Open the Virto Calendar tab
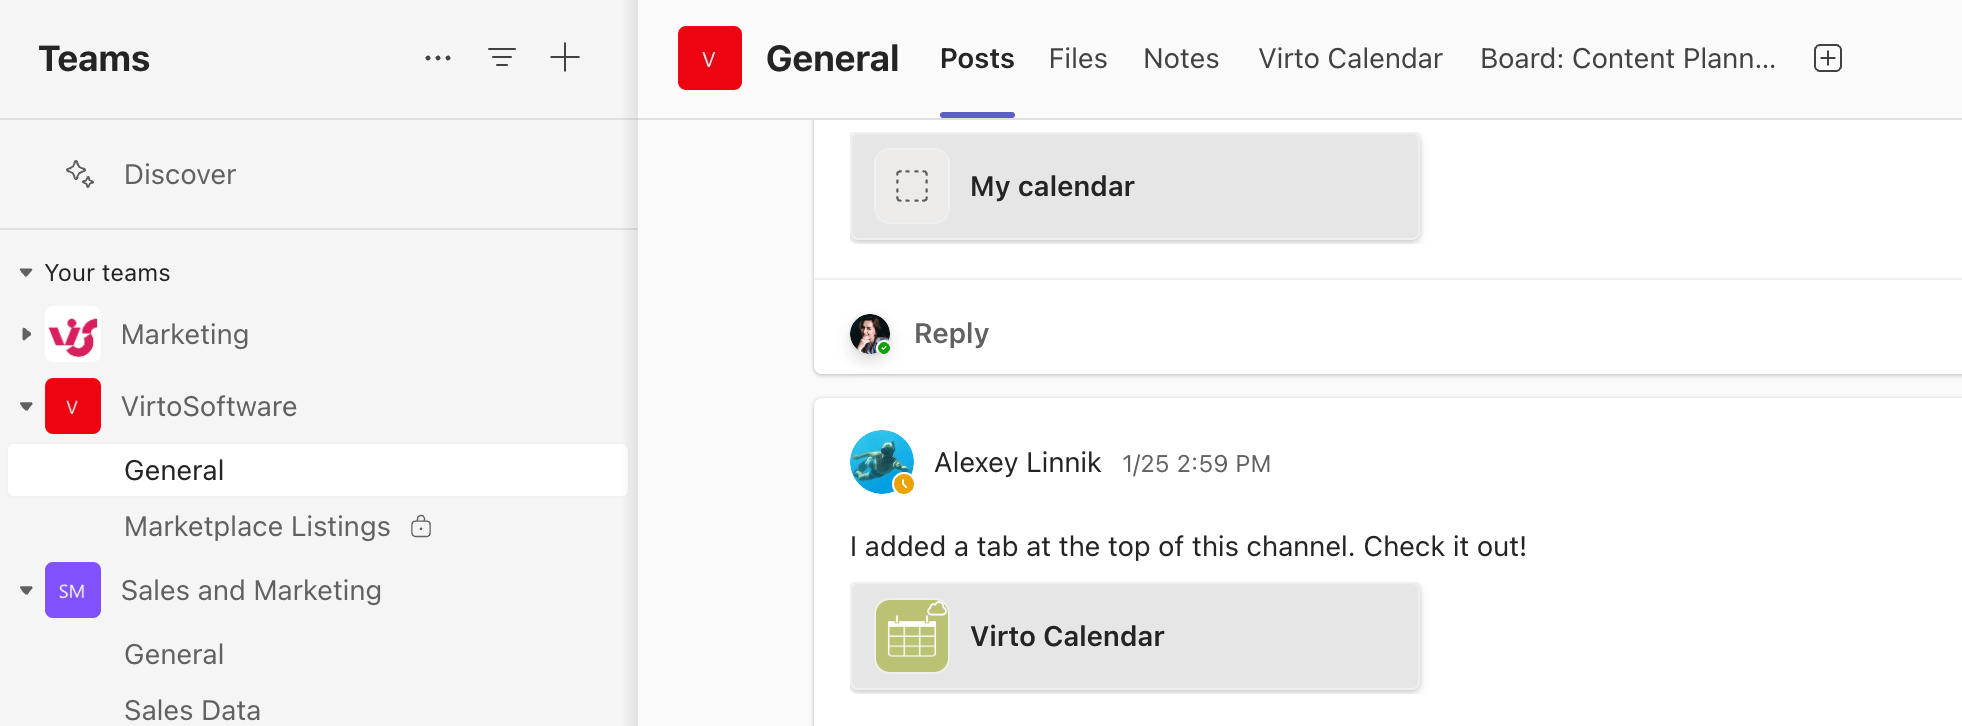This screenshot has height=726, width=1962. [x=1350, y=58]
